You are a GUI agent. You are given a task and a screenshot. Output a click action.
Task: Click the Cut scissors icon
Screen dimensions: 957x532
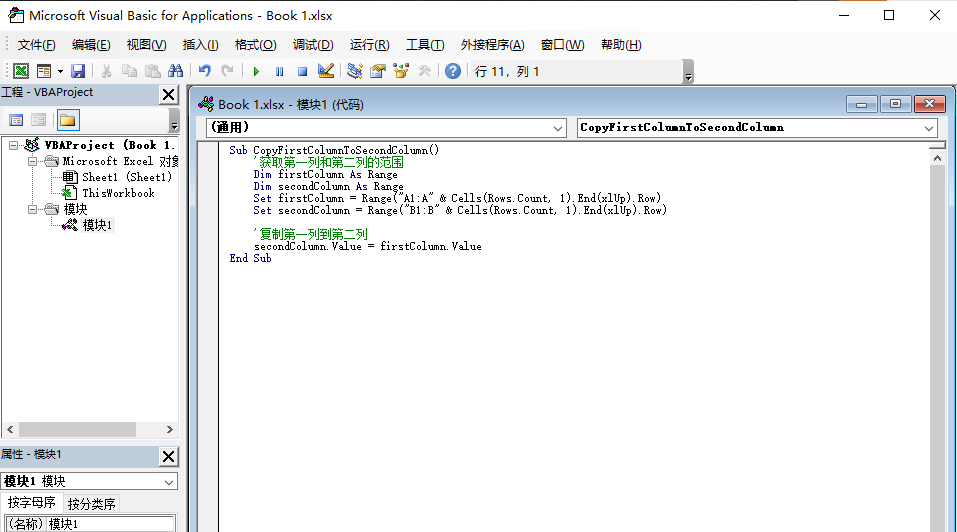106,71
